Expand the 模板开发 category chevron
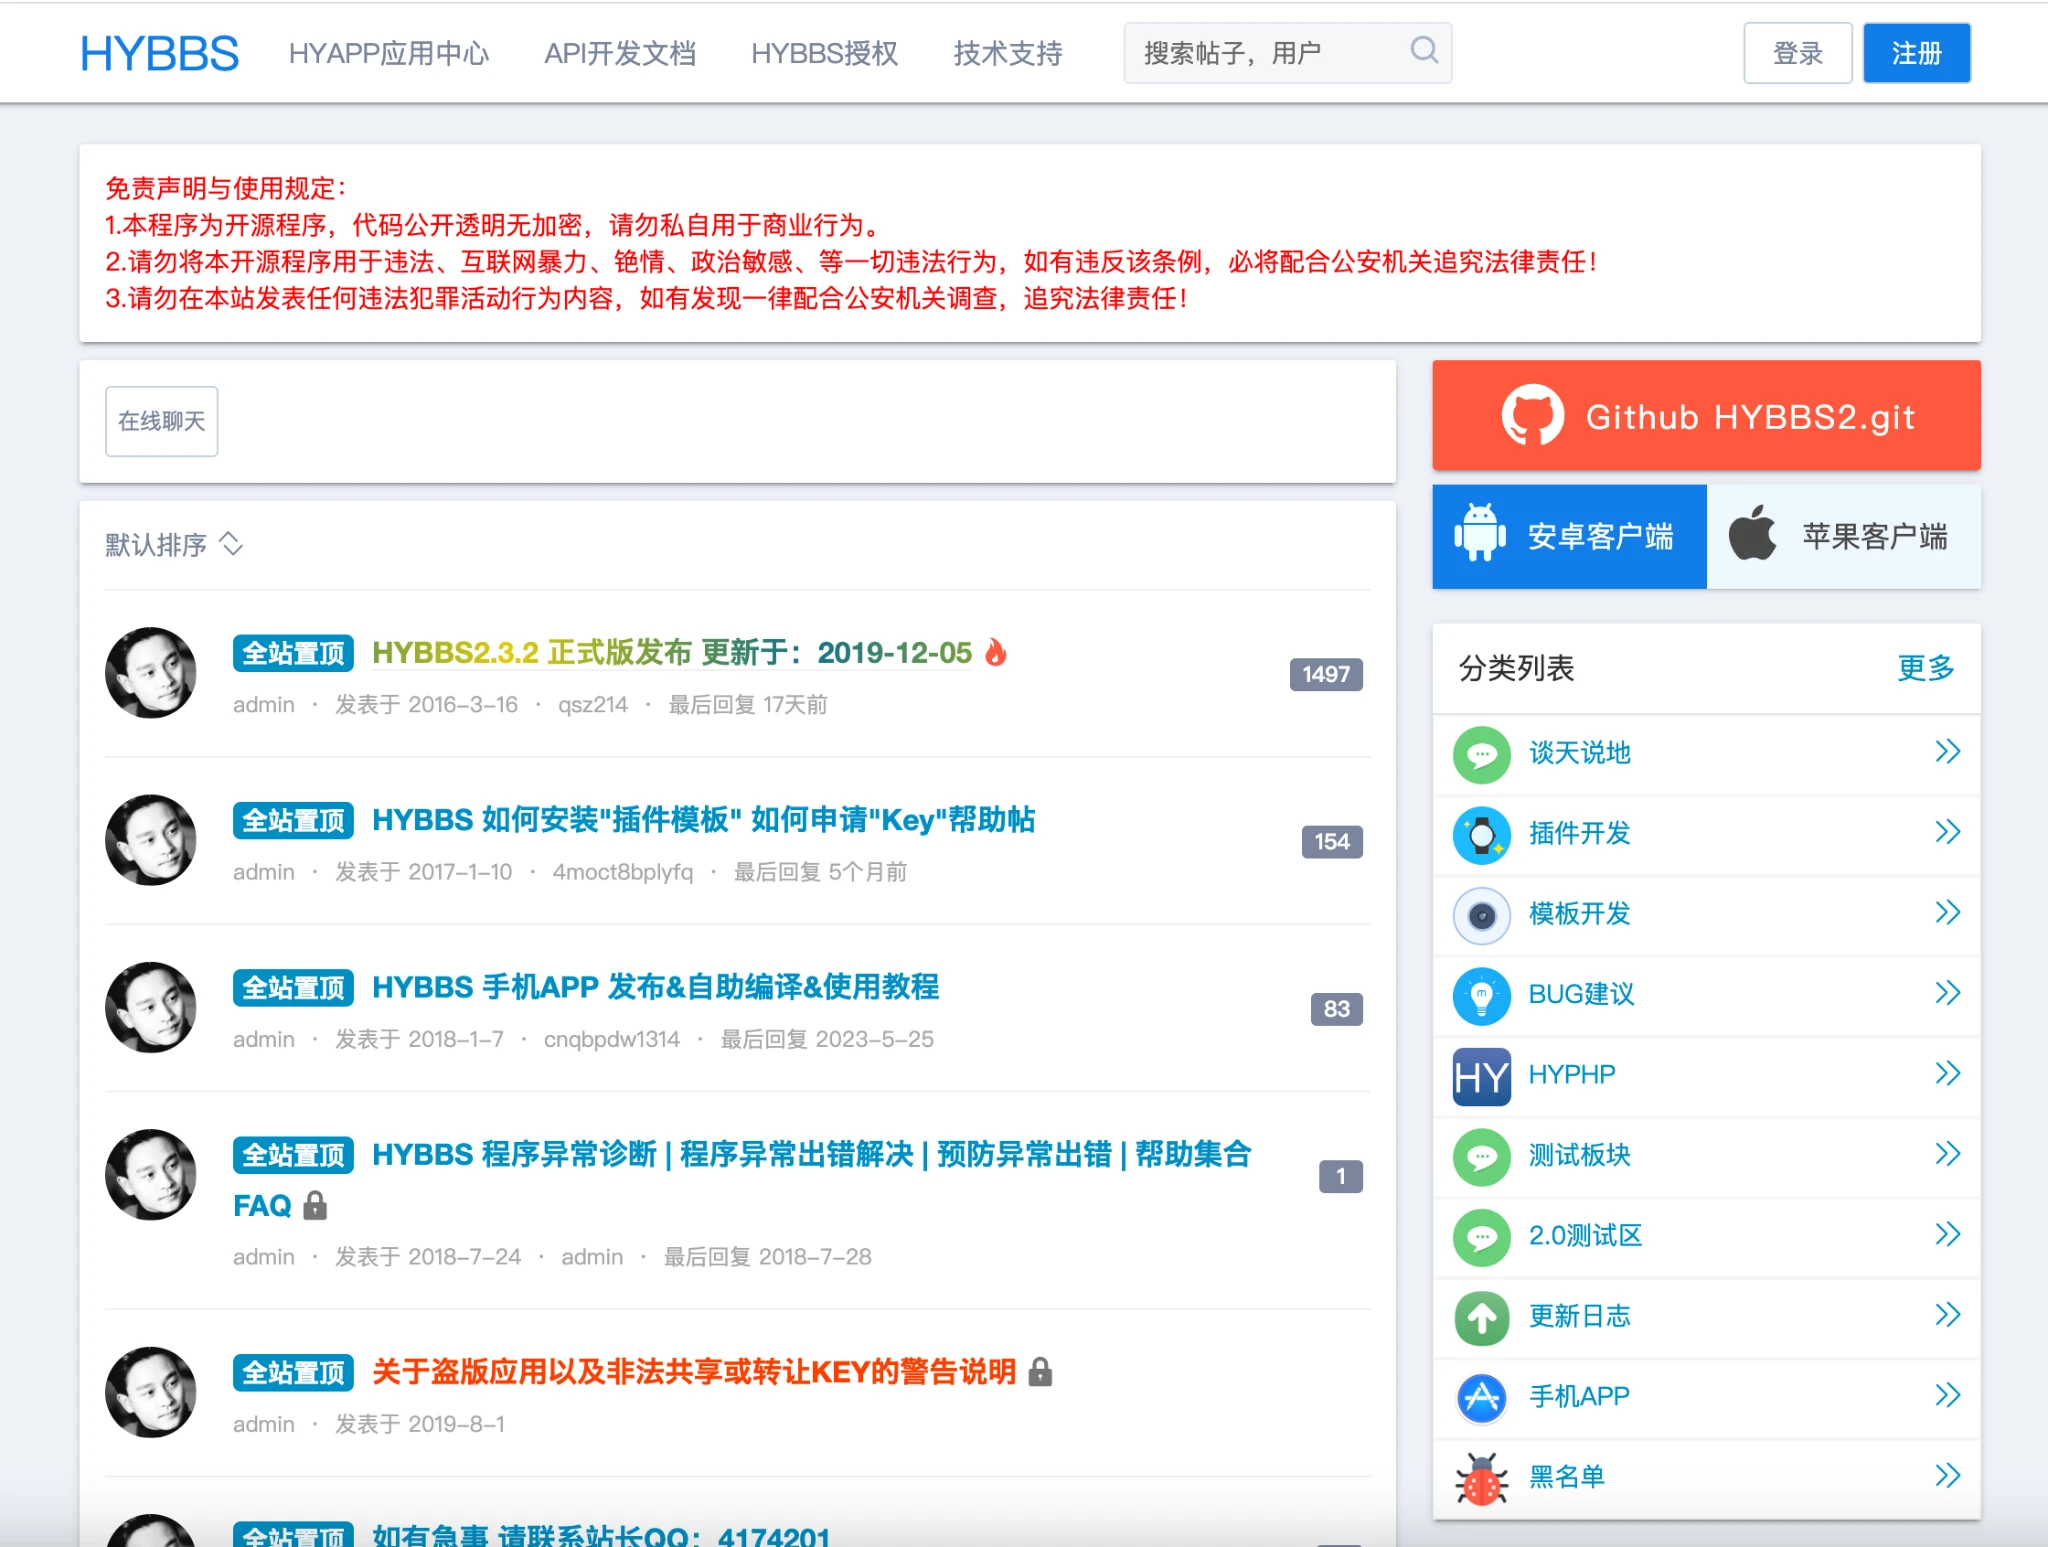The width and height of the screenshot is (2048, 1547). point(1947,913)
